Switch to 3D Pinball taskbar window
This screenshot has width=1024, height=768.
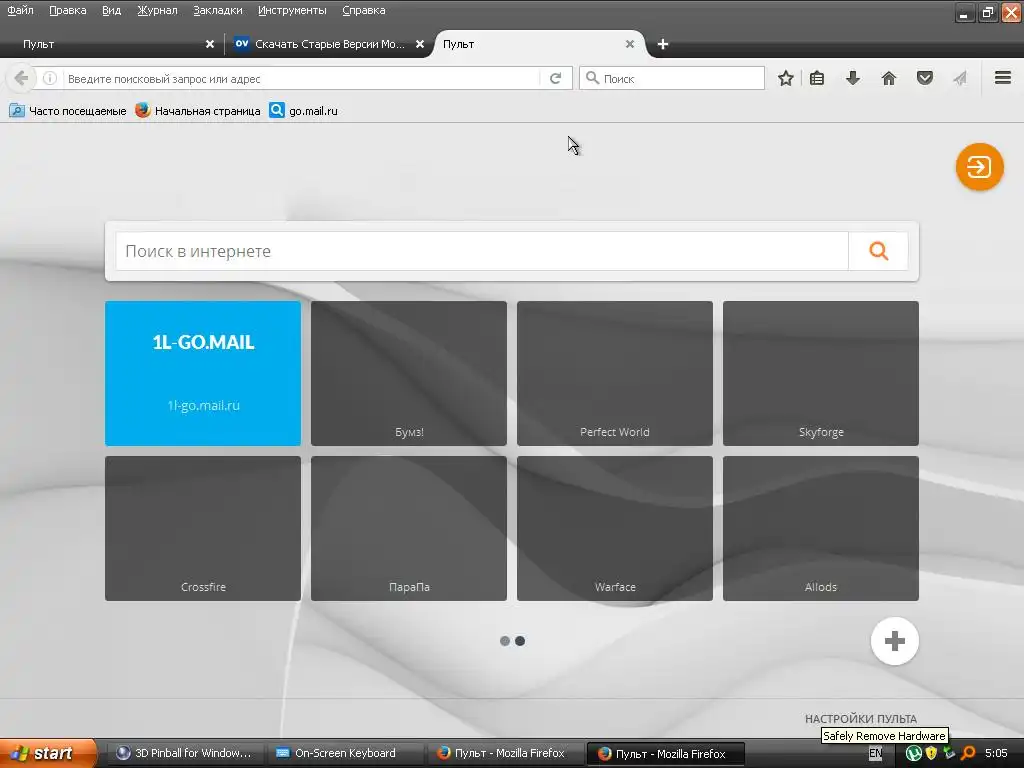click(x=185, y=753)
